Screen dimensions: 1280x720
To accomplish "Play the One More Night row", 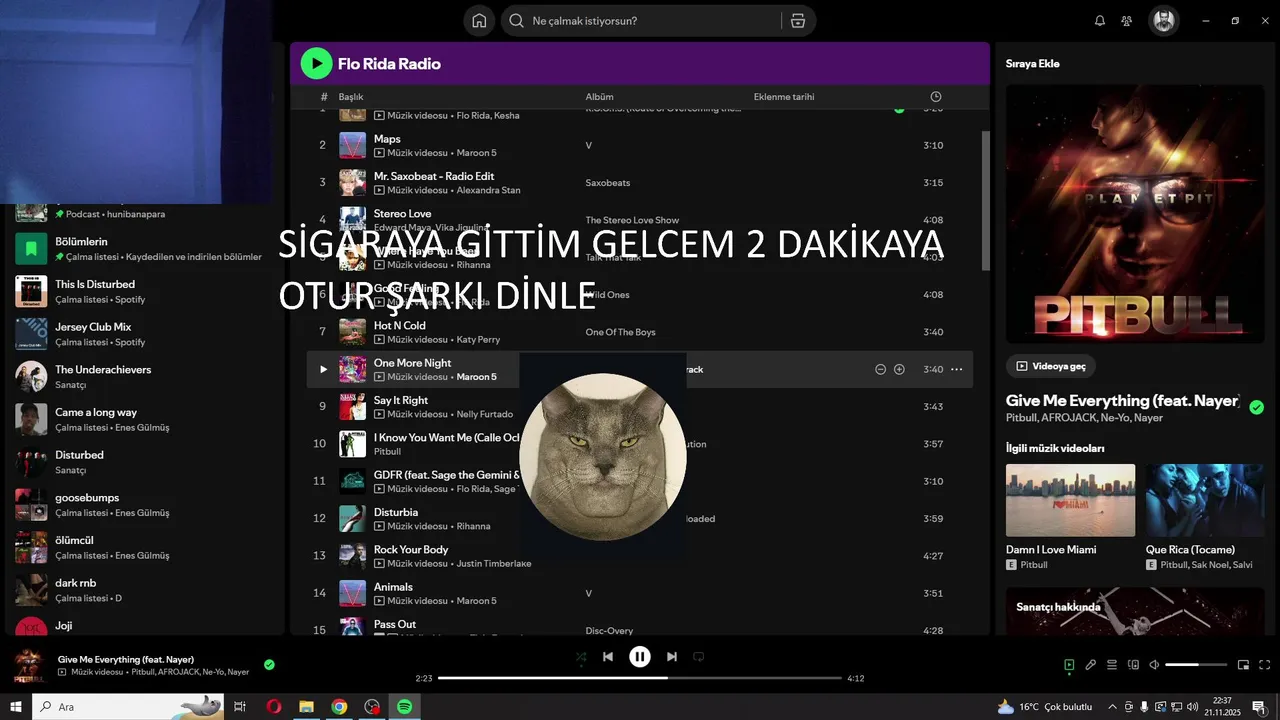I will click(323, 369).
